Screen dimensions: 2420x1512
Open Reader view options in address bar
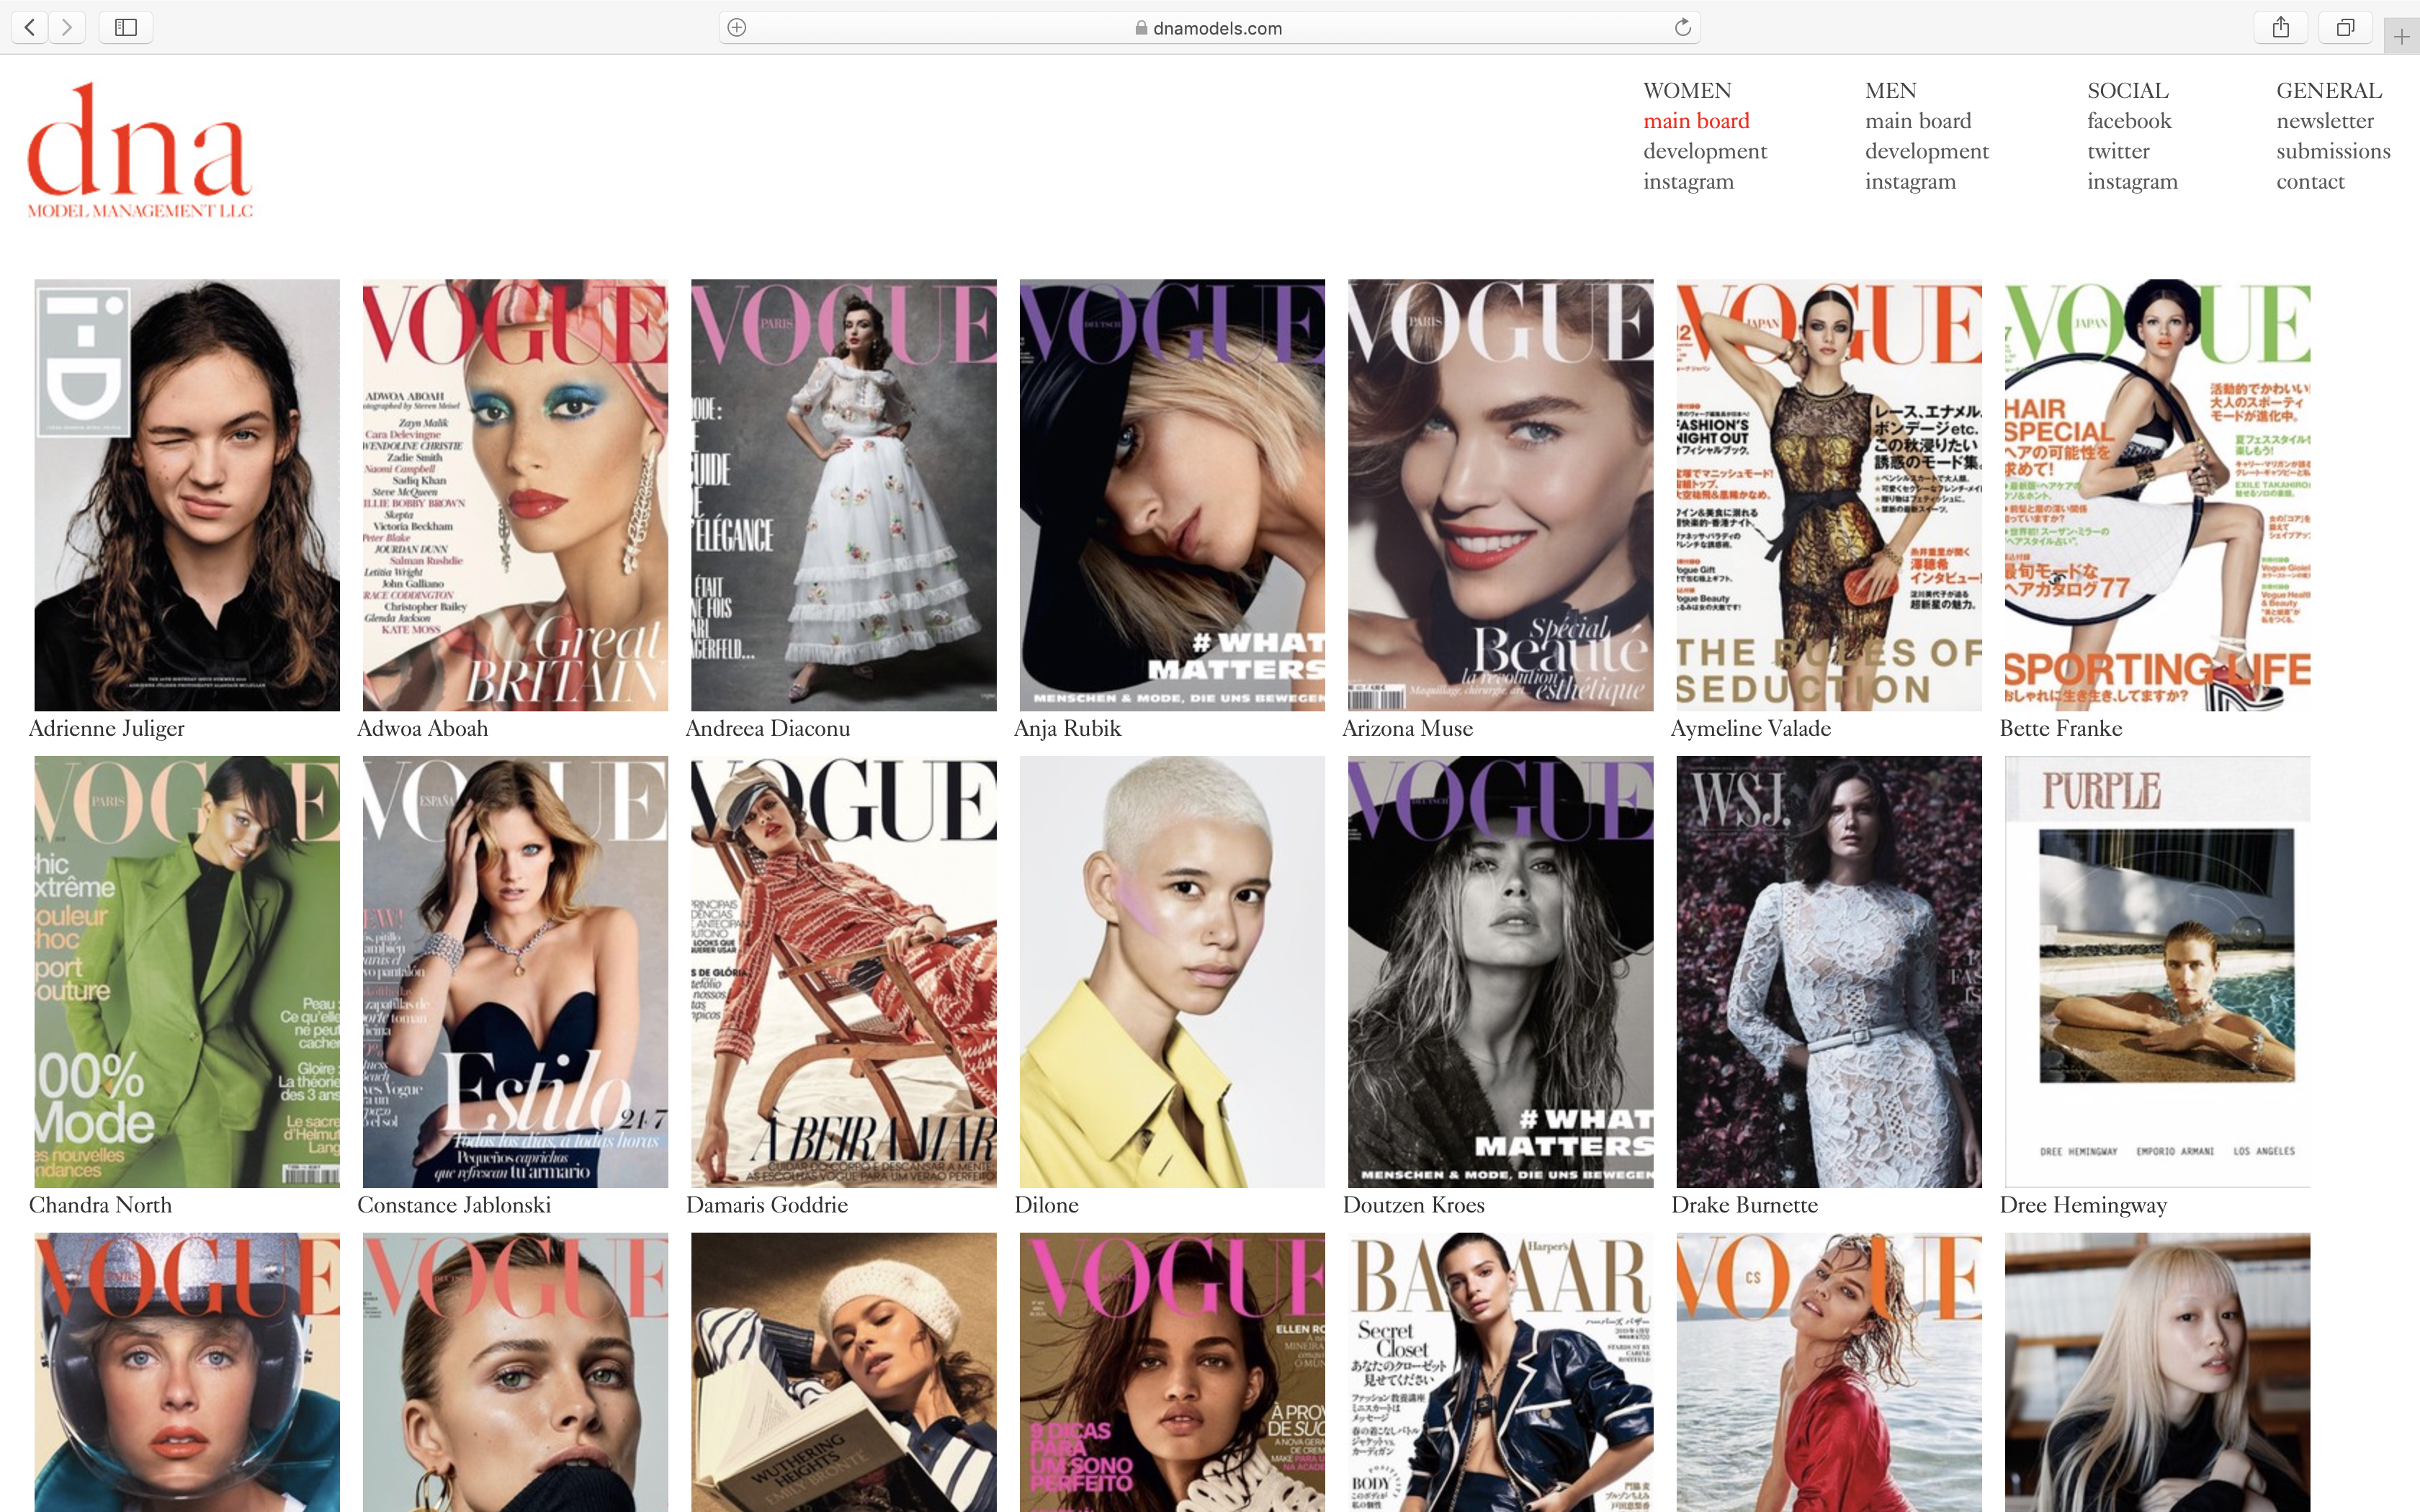point(737,27)
